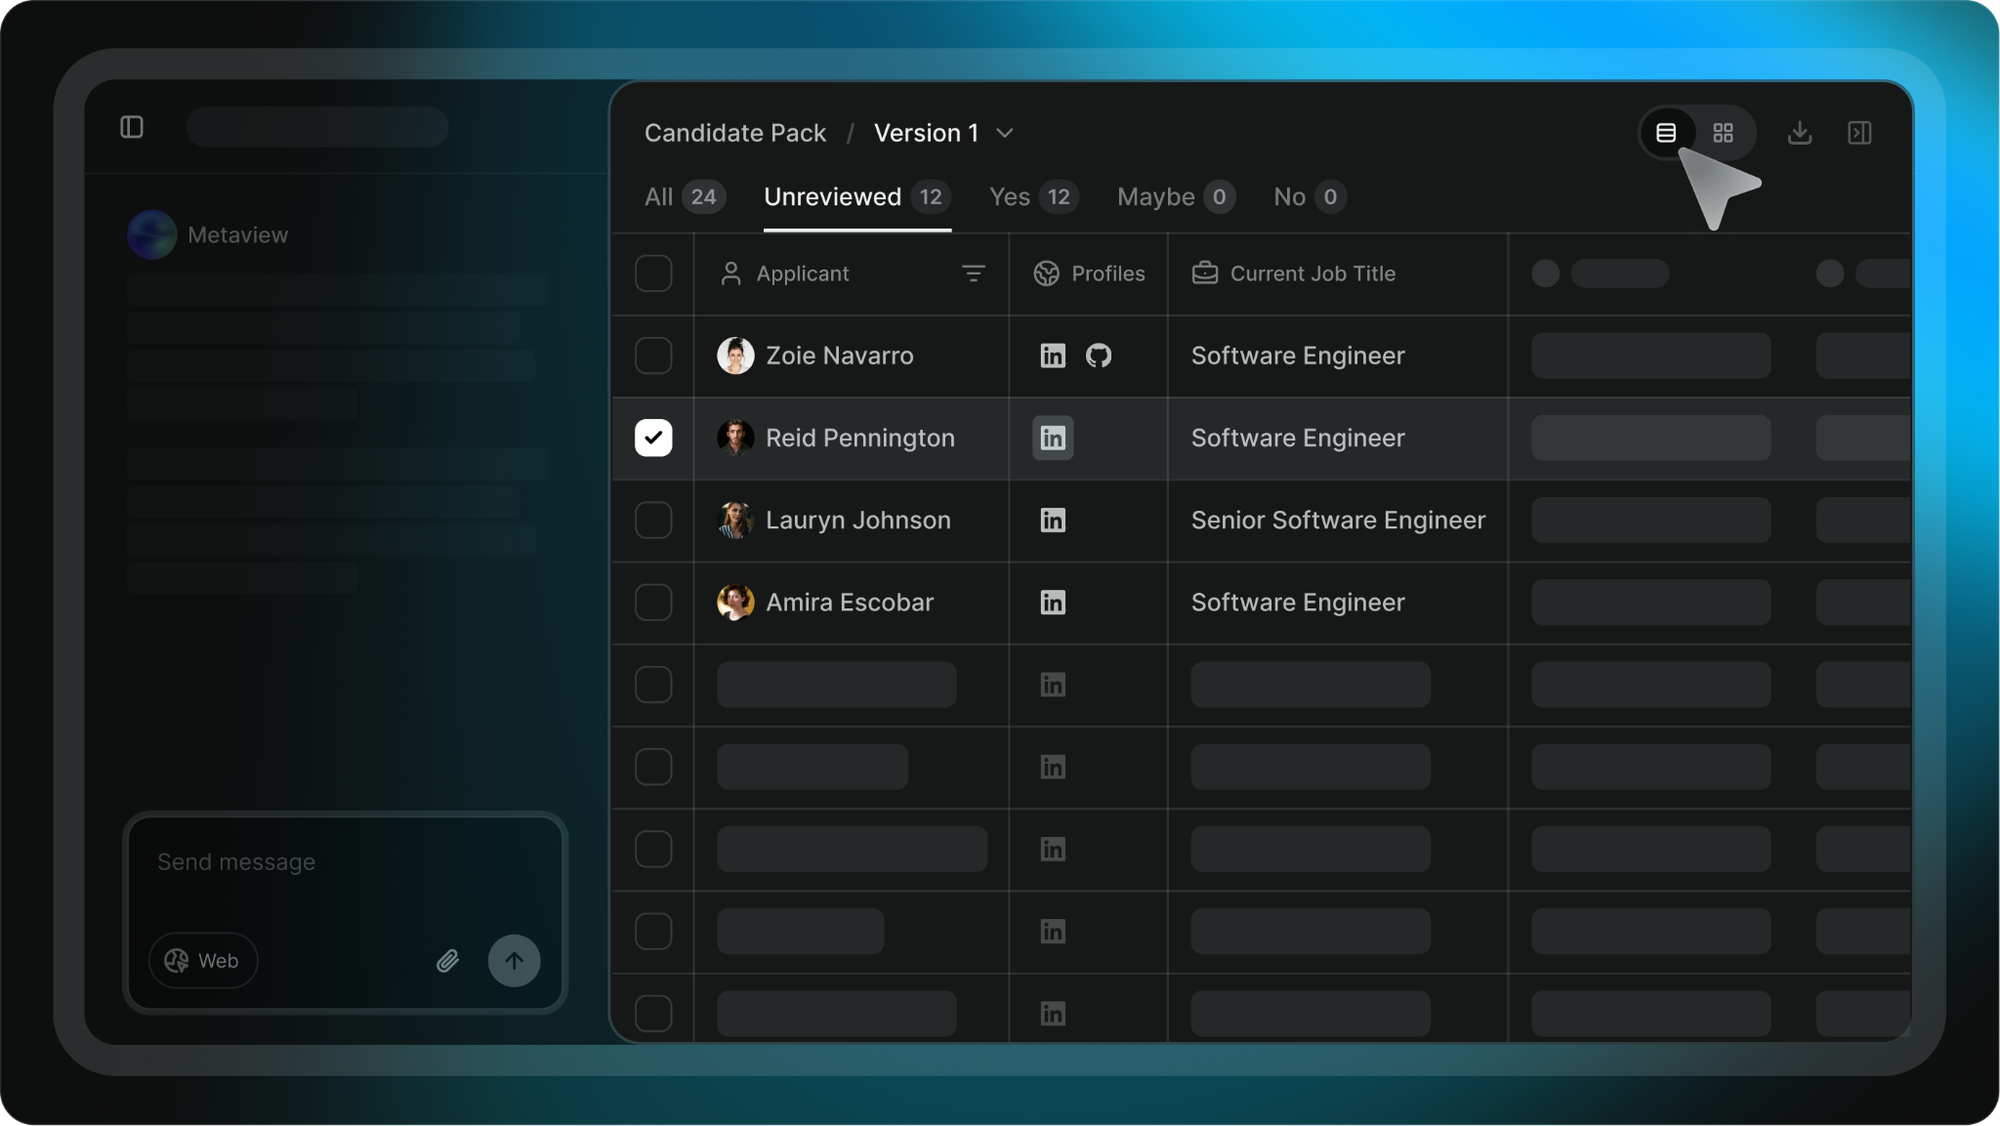Click Amira Escobar's Software Engineer cell

click(x=1338, y=602)
